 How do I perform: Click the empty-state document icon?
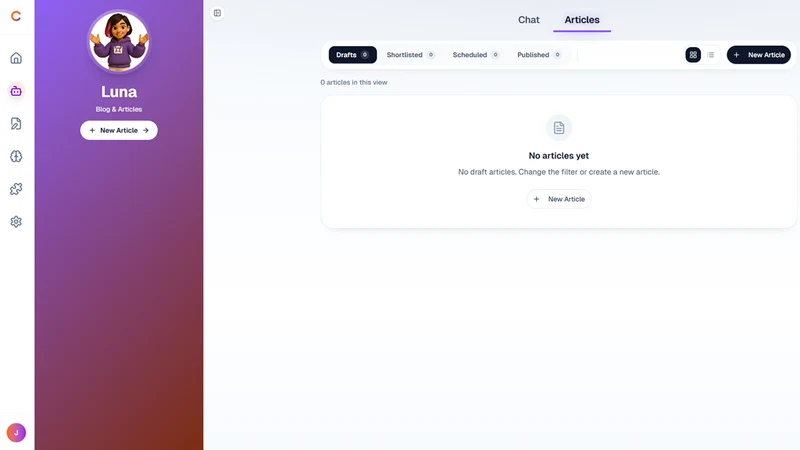(x=559, y=128)
